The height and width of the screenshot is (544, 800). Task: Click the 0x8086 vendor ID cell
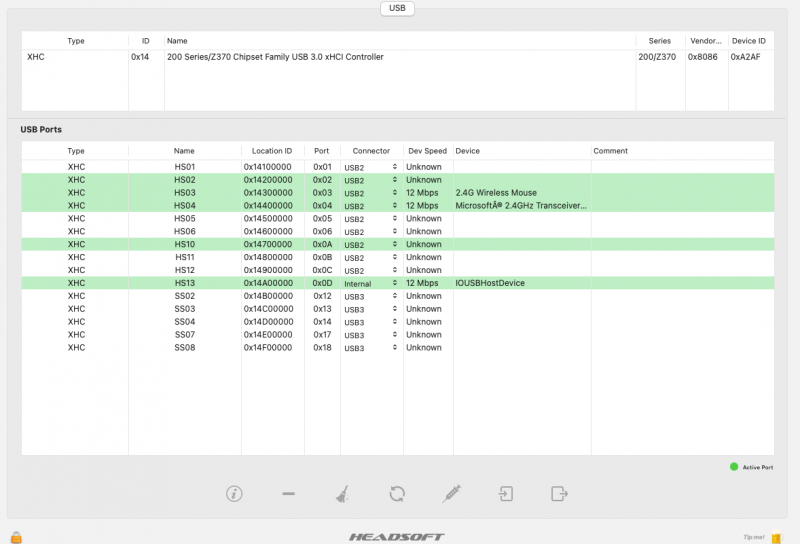(703, 57)
